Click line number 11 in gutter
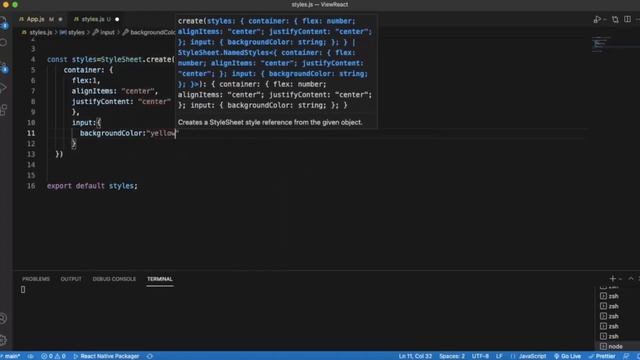 [x=31, y=133]
